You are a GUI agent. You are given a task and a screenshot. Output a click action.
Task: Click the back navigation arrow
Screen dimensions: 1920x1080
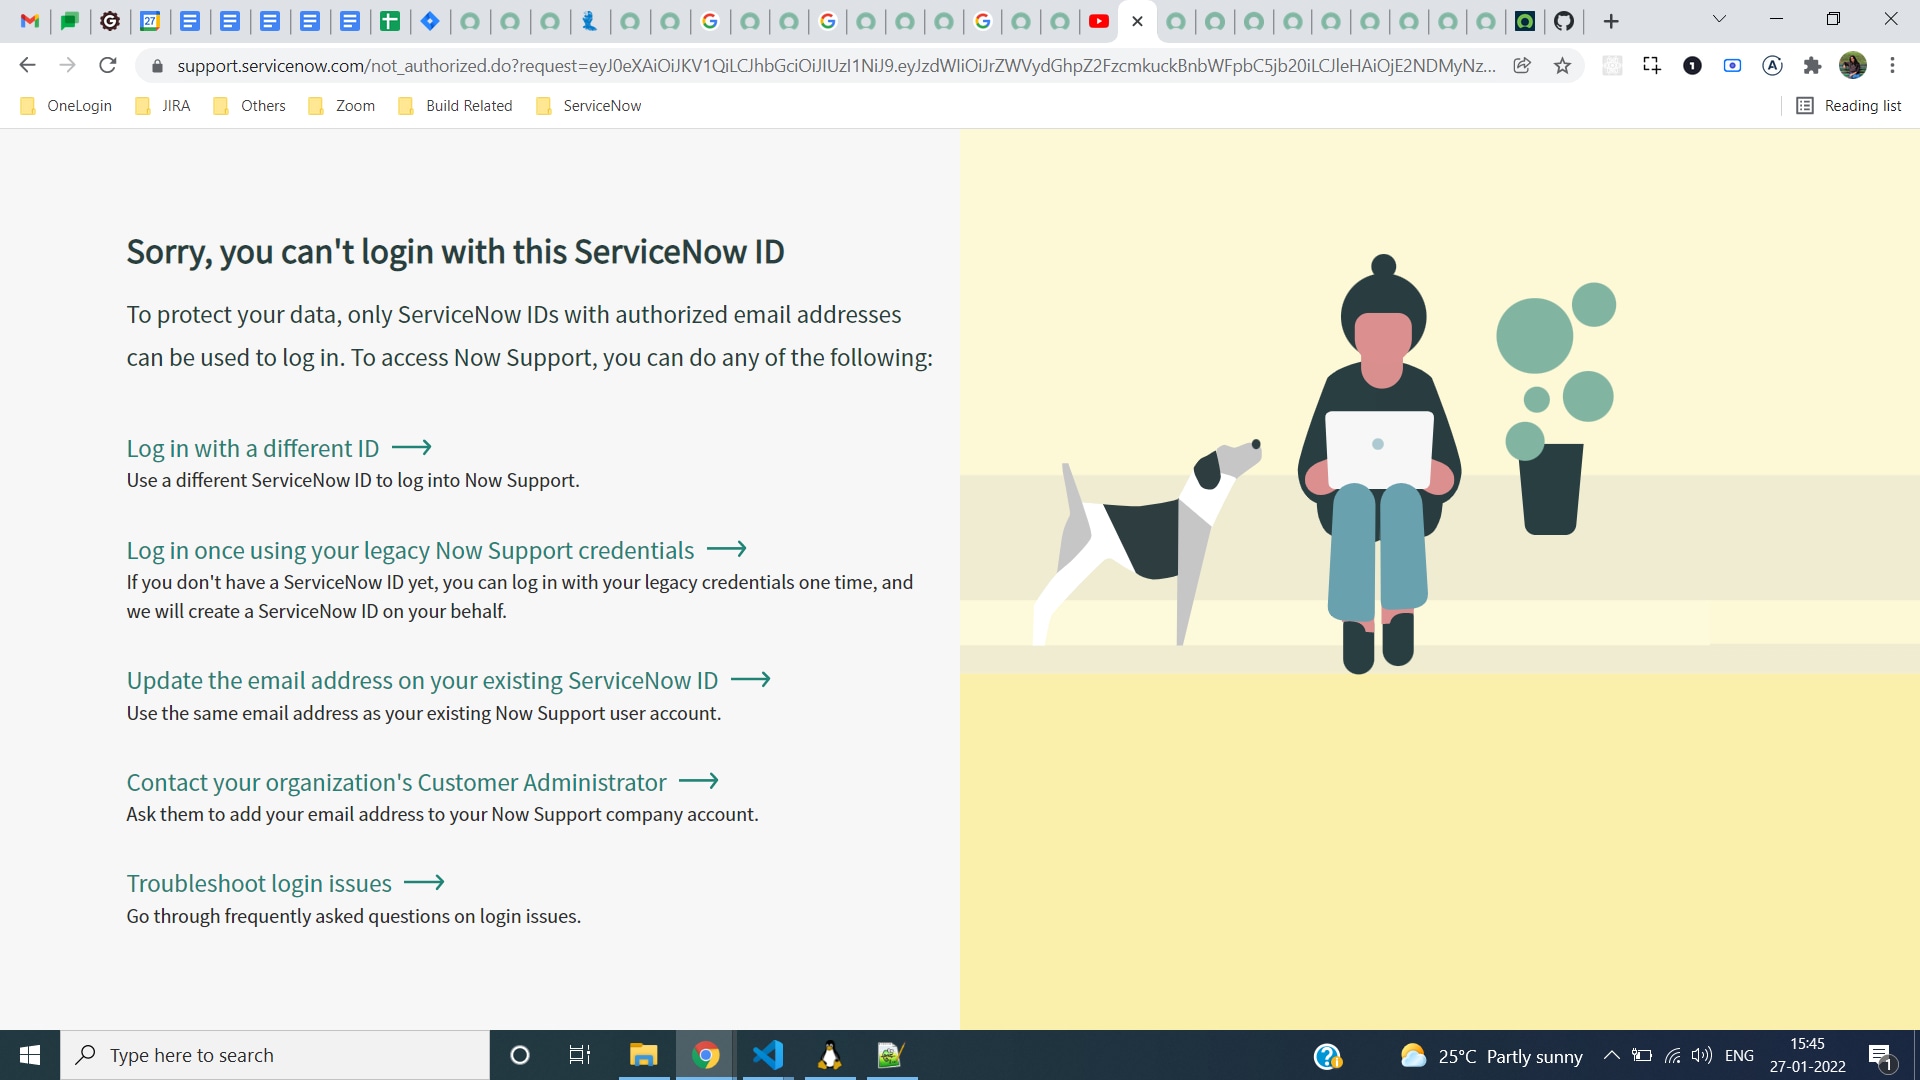point(27,65)
